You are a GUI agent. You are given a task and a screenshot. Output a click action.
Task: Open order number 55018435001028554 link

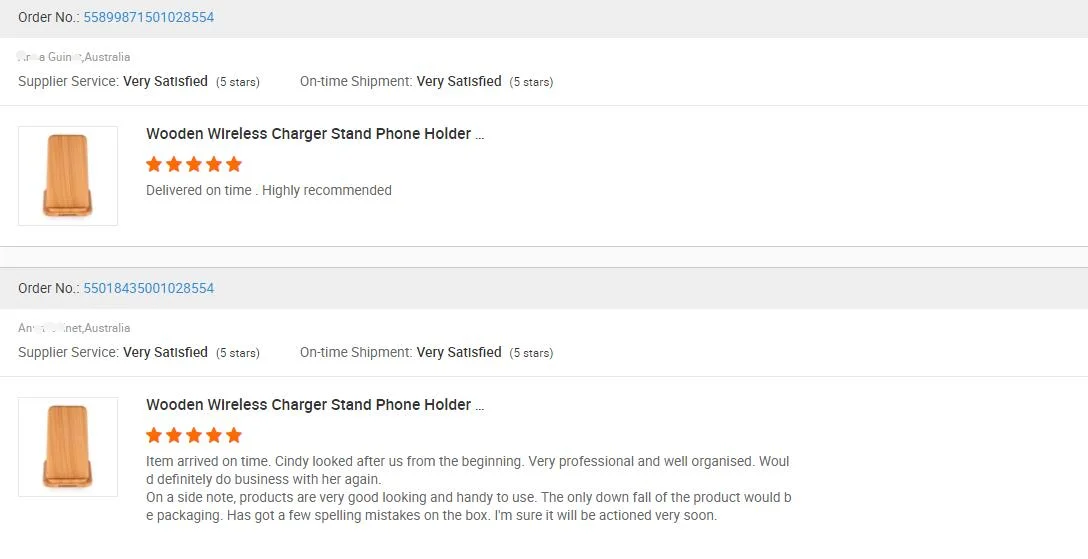click(148, 288)
